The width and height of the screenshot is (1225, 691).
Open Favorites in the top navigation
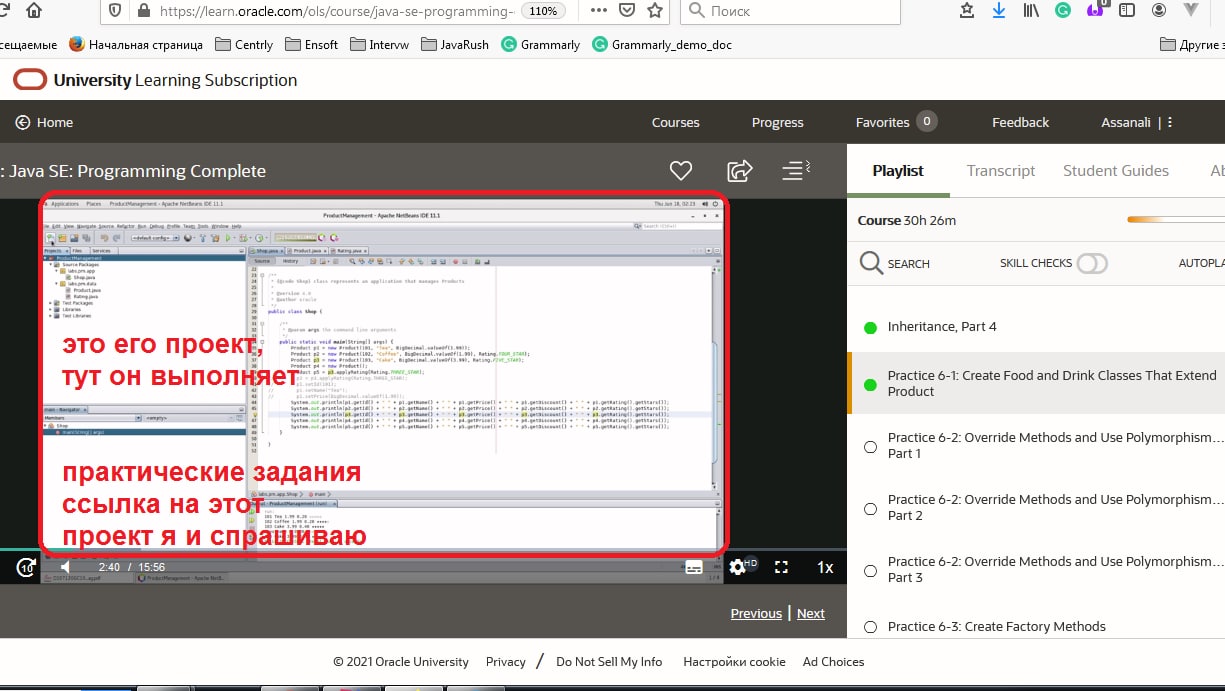coord(896,122)
